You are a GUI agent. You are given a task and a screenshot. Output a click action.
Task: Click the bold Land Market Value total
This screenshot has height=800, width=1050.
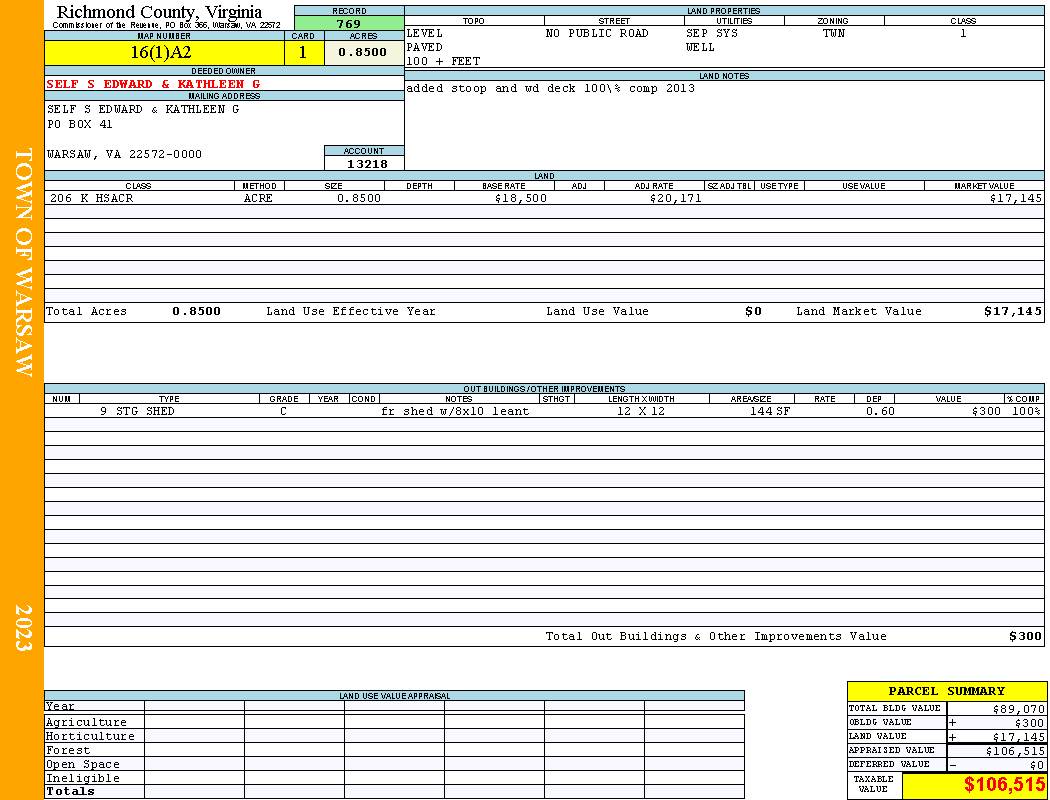(x=1013, y=311)
